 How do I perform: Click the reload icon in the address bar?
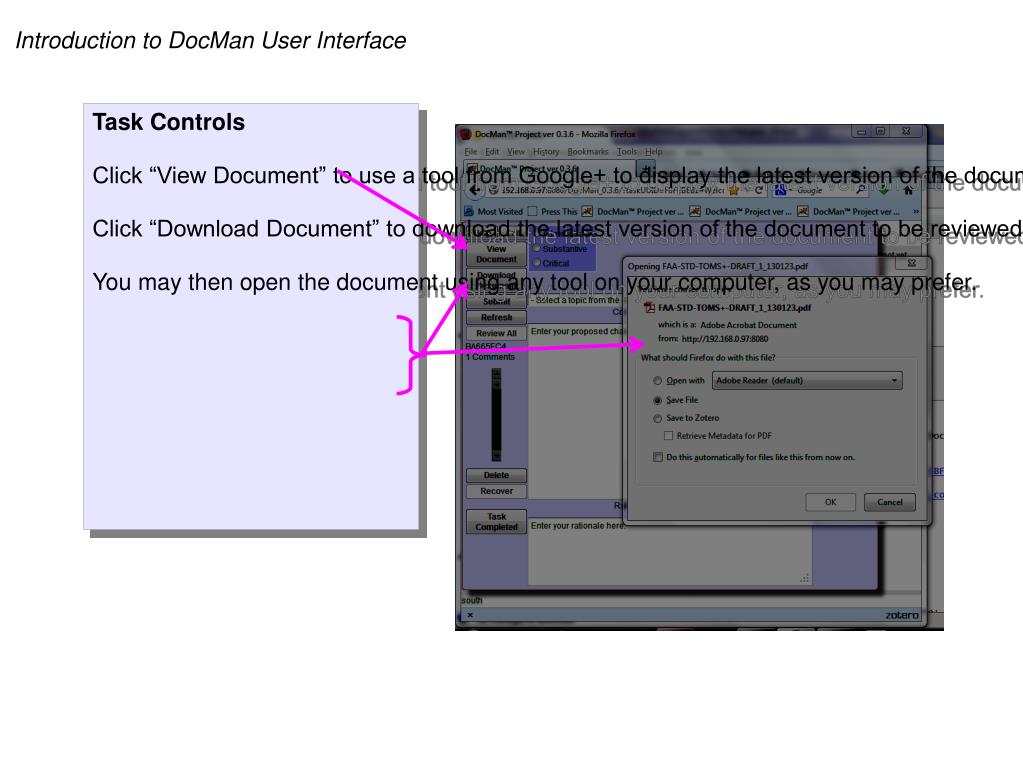758,190
